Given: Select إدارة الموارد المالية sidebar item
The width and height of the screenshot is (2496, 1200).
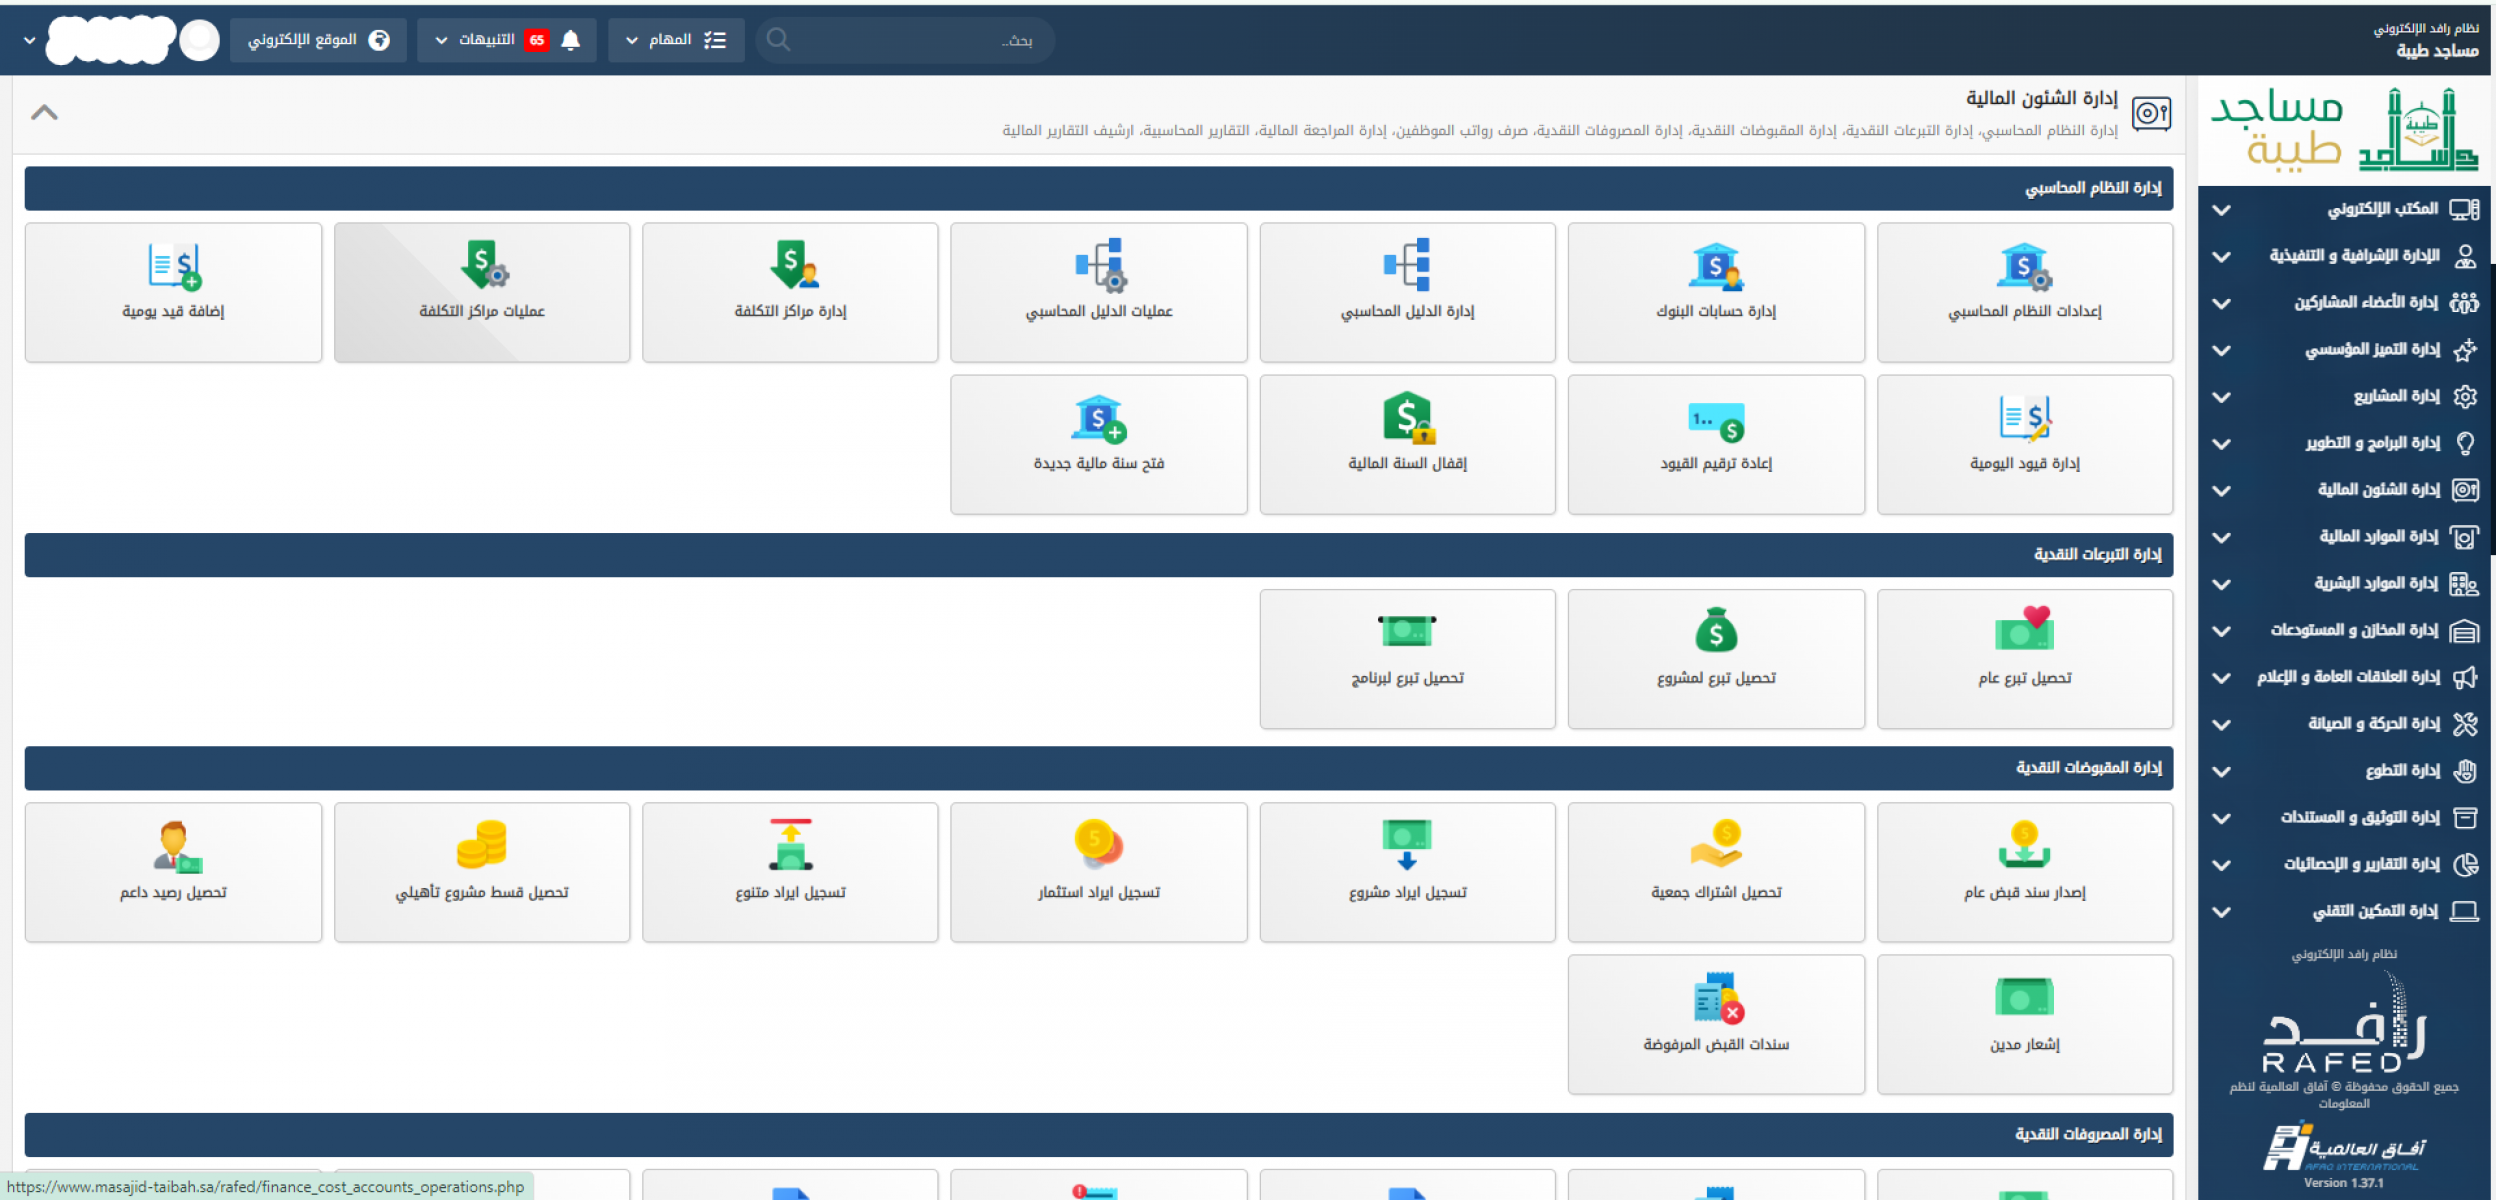Looking at the screenshot, I should (x=2344, y=537).
